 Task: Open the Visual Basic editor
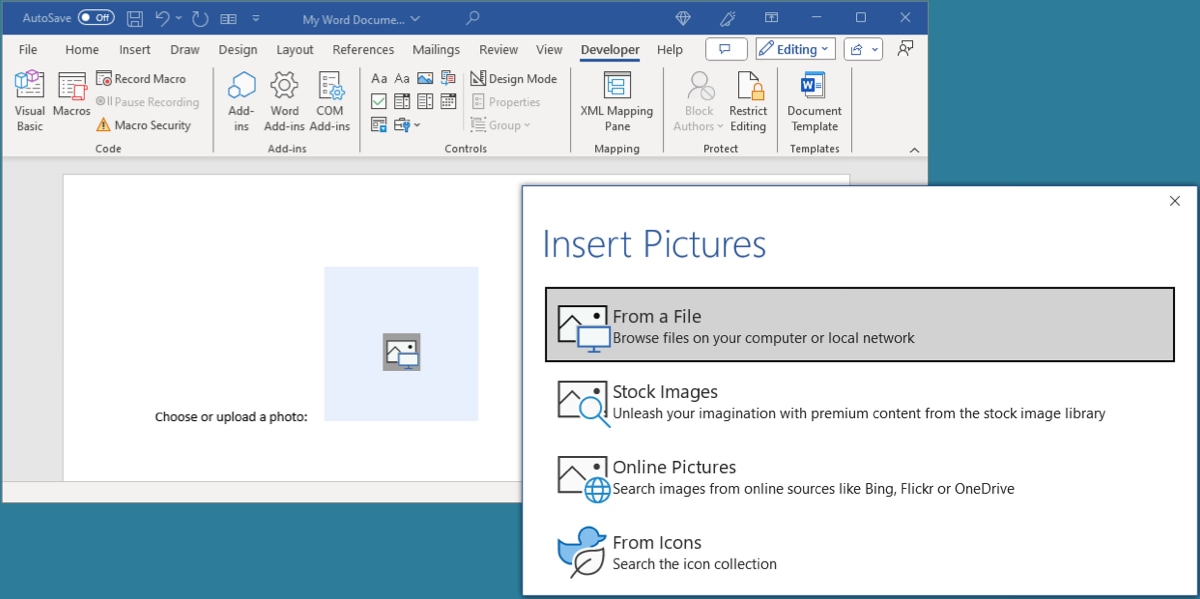coord(29,97)
